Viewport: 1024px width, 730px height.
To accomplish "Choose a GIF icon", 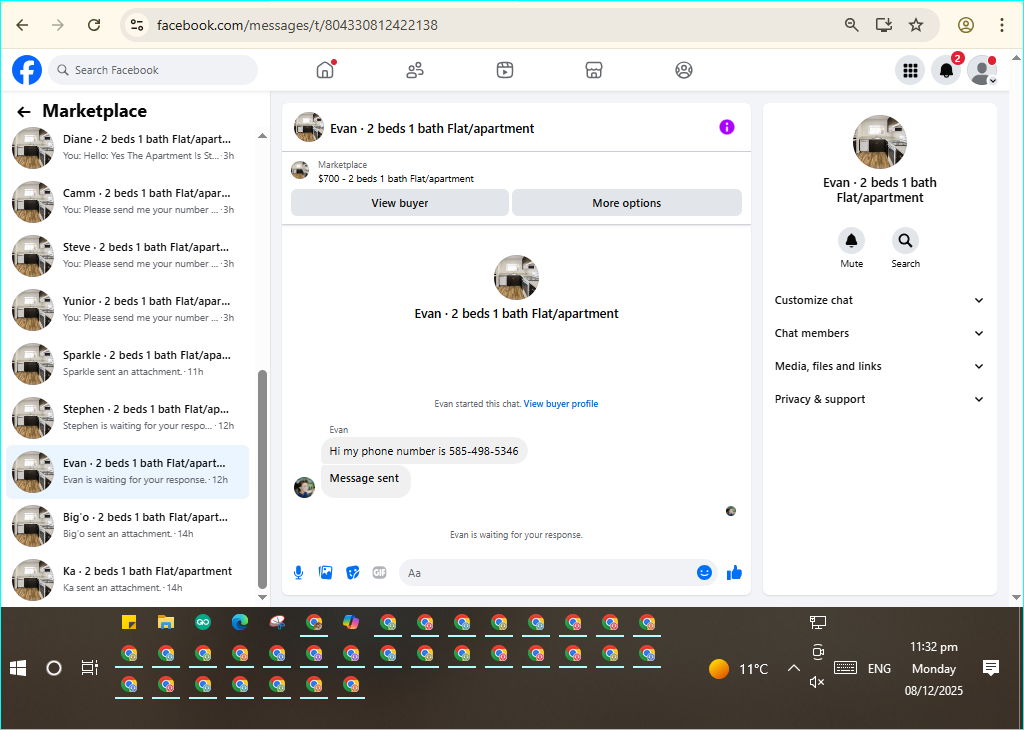I will [379, 573].
